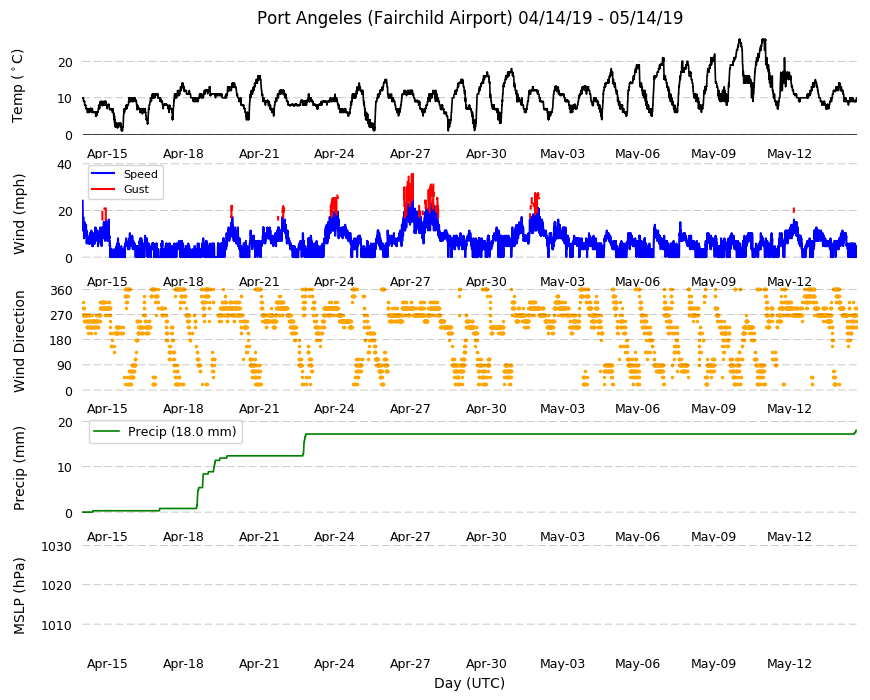Select the red Gust legend line
The width and height of the screenshot is (870, 700).
pyautogui.click(x=103, y=189)
